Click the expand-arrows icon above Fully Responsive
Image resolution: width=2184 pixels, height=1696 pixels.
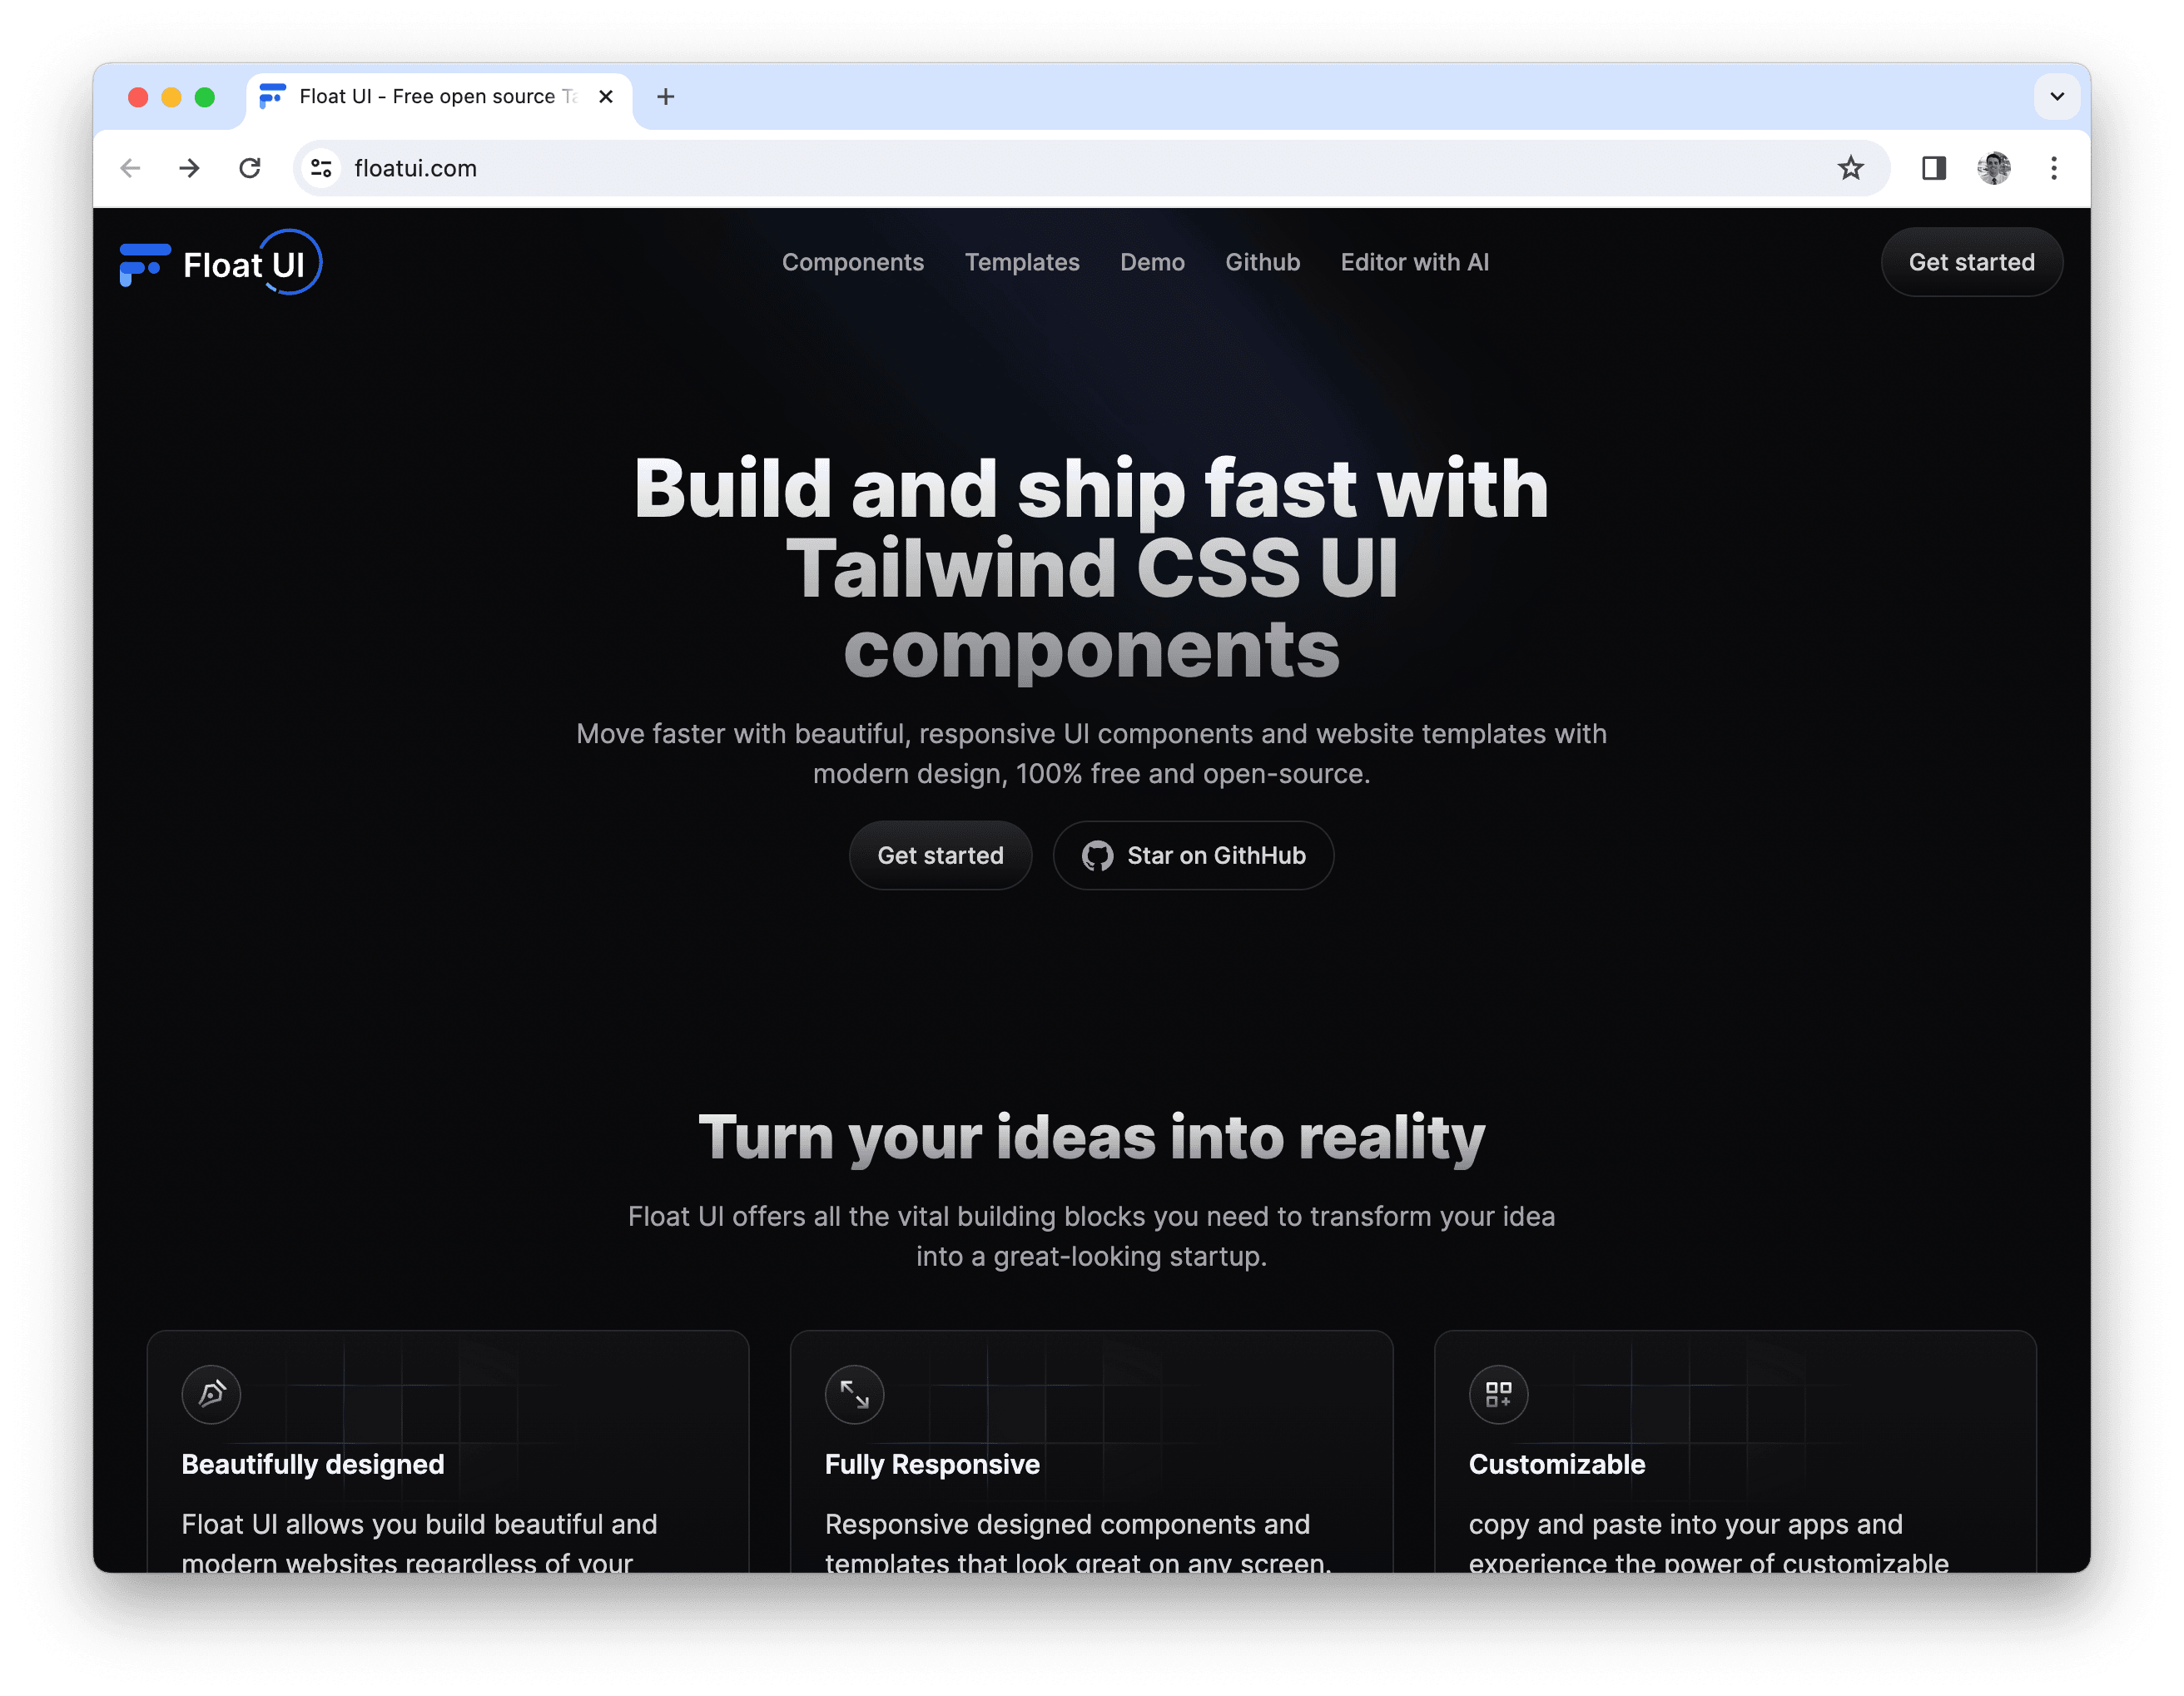click(854, 1395)
